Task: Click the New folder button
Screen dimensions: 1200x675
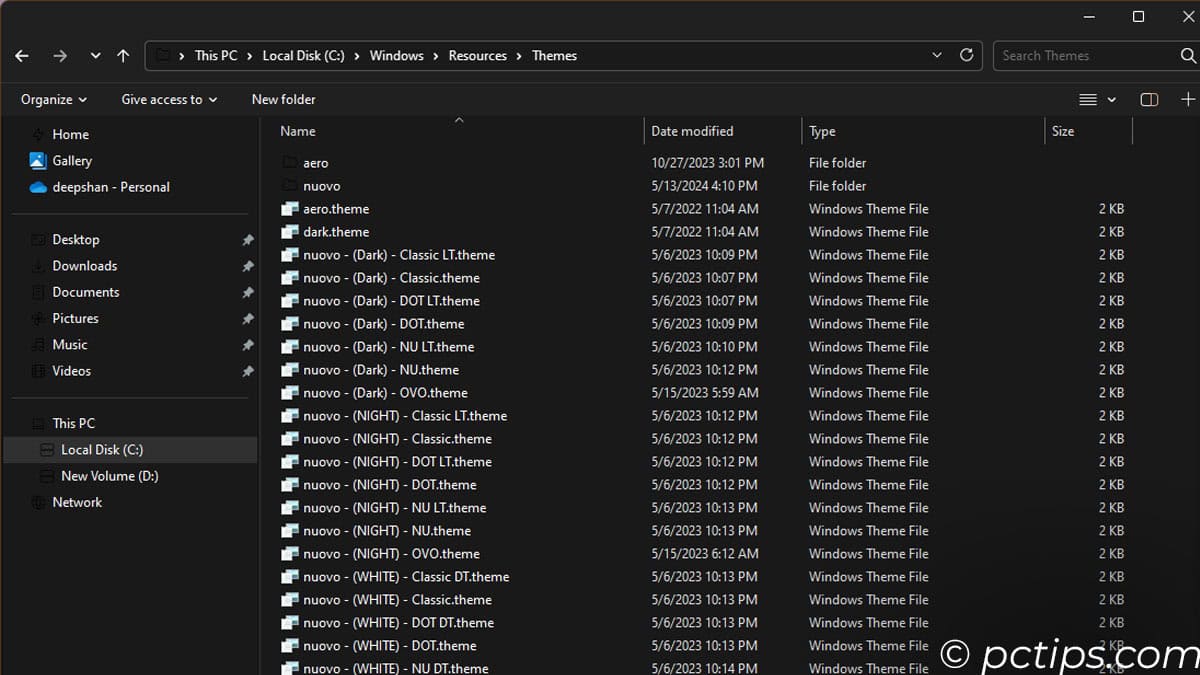Action: 283,99
